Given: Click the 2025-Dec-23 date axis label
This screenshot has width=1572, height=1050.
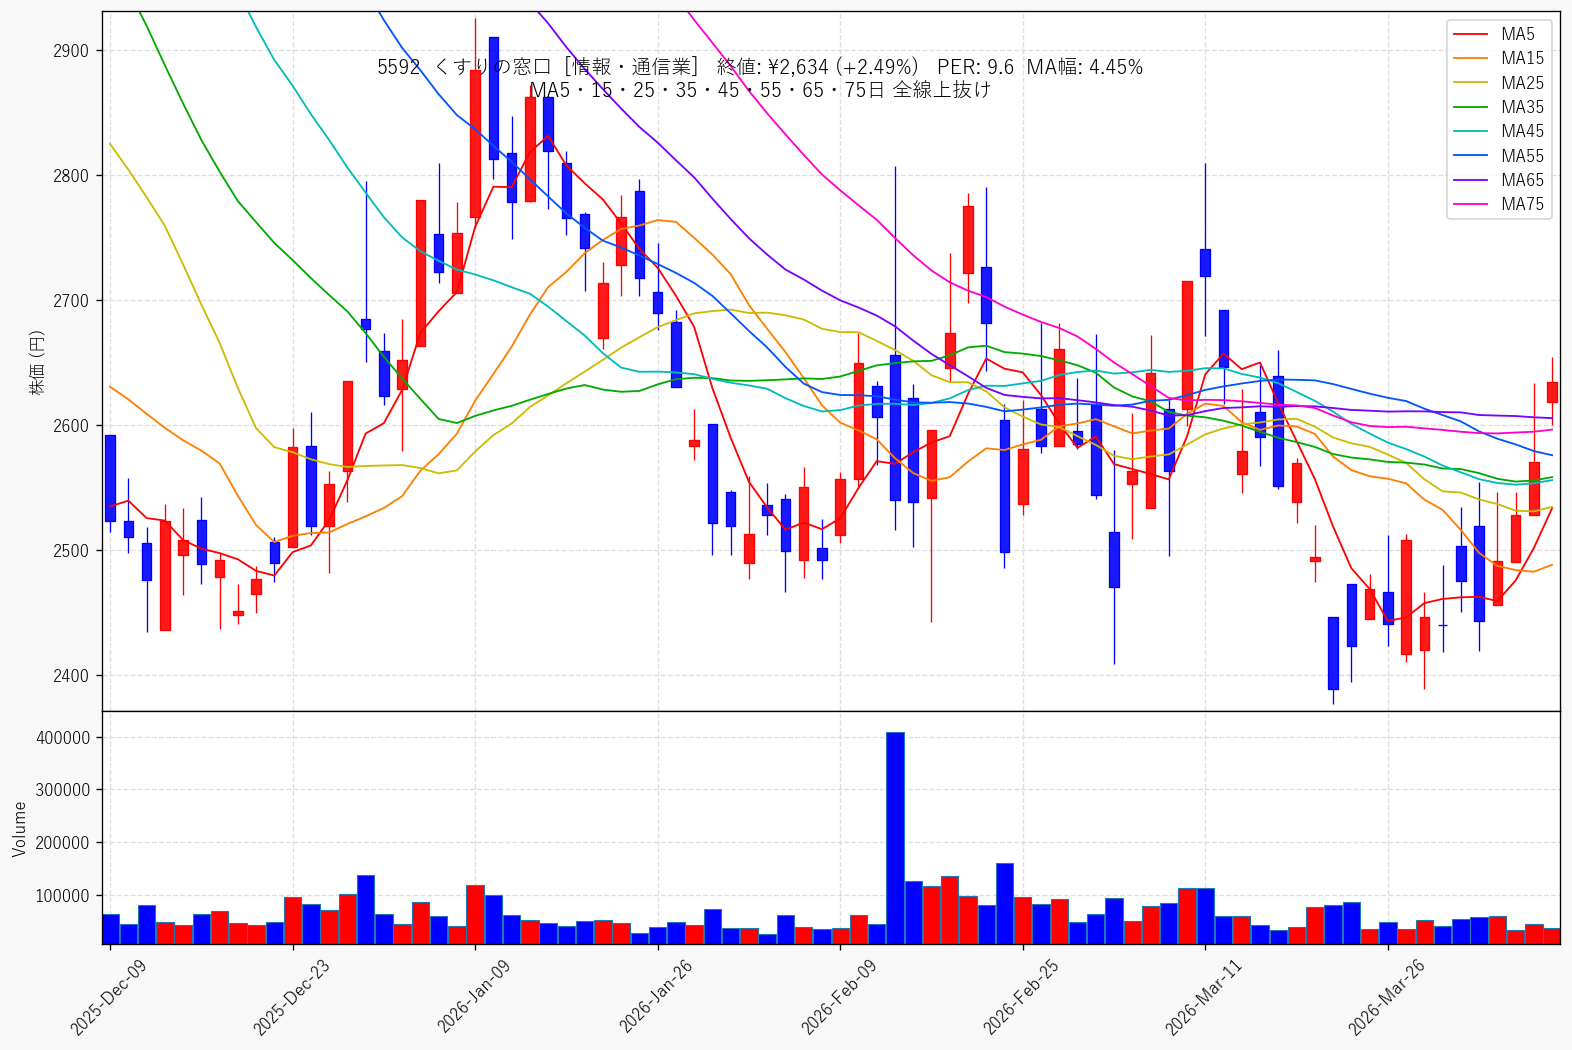Looking at the screenshot, I should coord(291,996).
